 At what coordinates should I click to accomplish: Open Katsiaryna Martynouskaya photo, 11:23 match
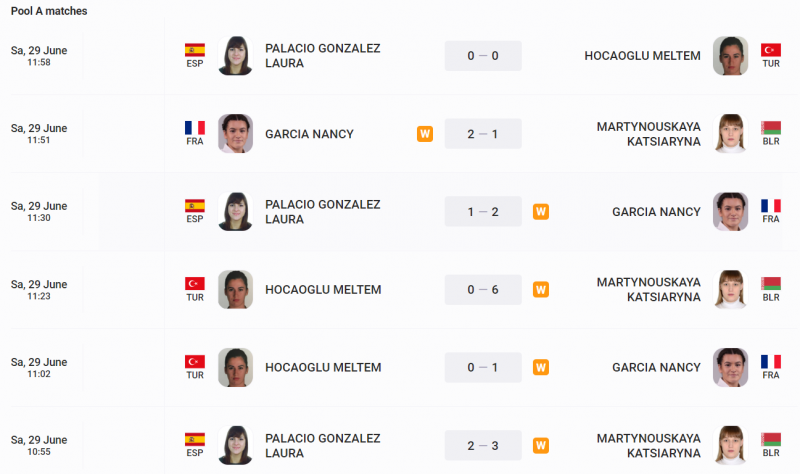pos(730,290)
